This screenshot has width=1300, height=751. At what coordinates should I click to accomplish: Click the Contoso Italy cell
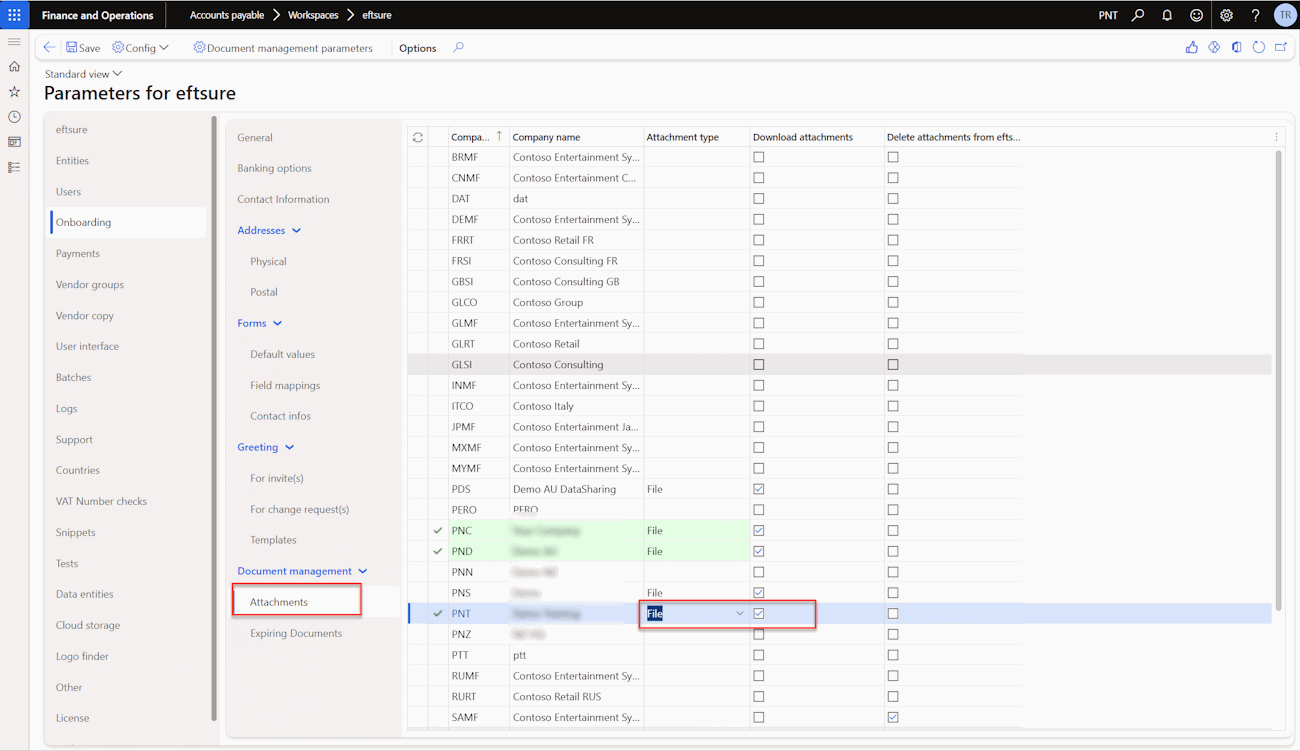point(576,406)
